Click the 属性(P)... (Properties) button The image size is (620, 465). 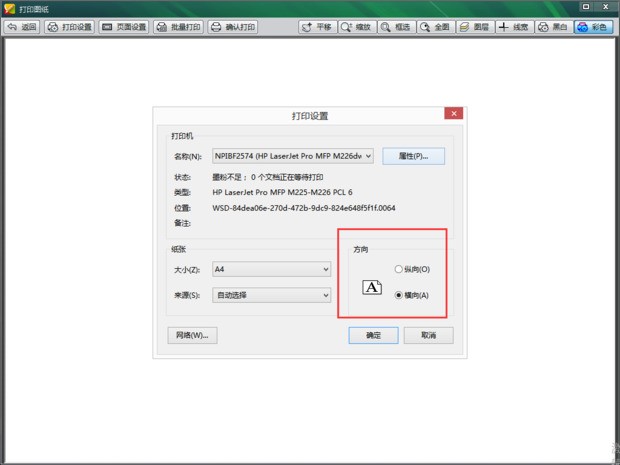pos(413,156)
